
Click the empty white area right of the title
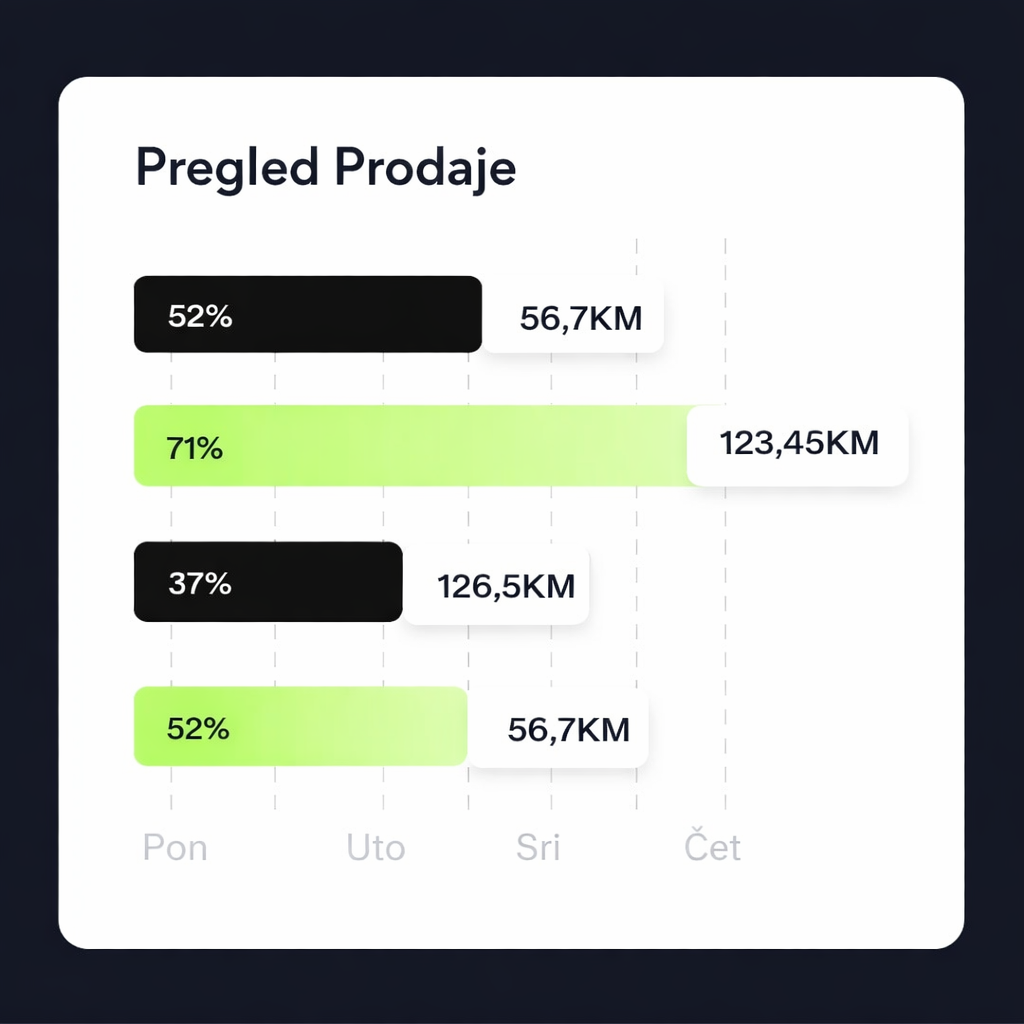click(750, 168)
